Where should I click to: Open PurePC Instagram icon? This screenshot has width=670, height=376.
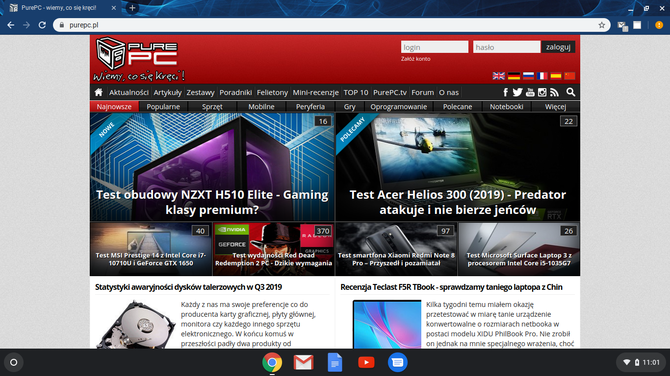[x=542, y=92]
